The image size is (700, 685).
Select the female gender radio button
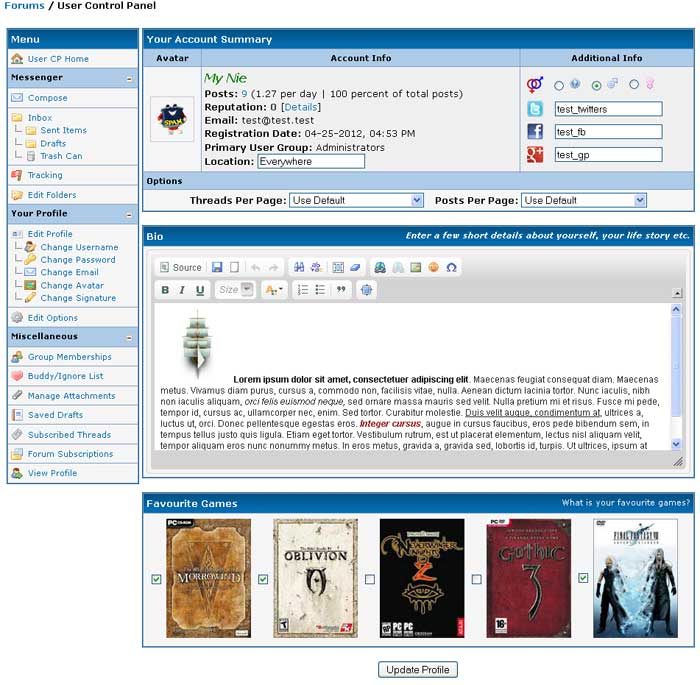[634, 85]
